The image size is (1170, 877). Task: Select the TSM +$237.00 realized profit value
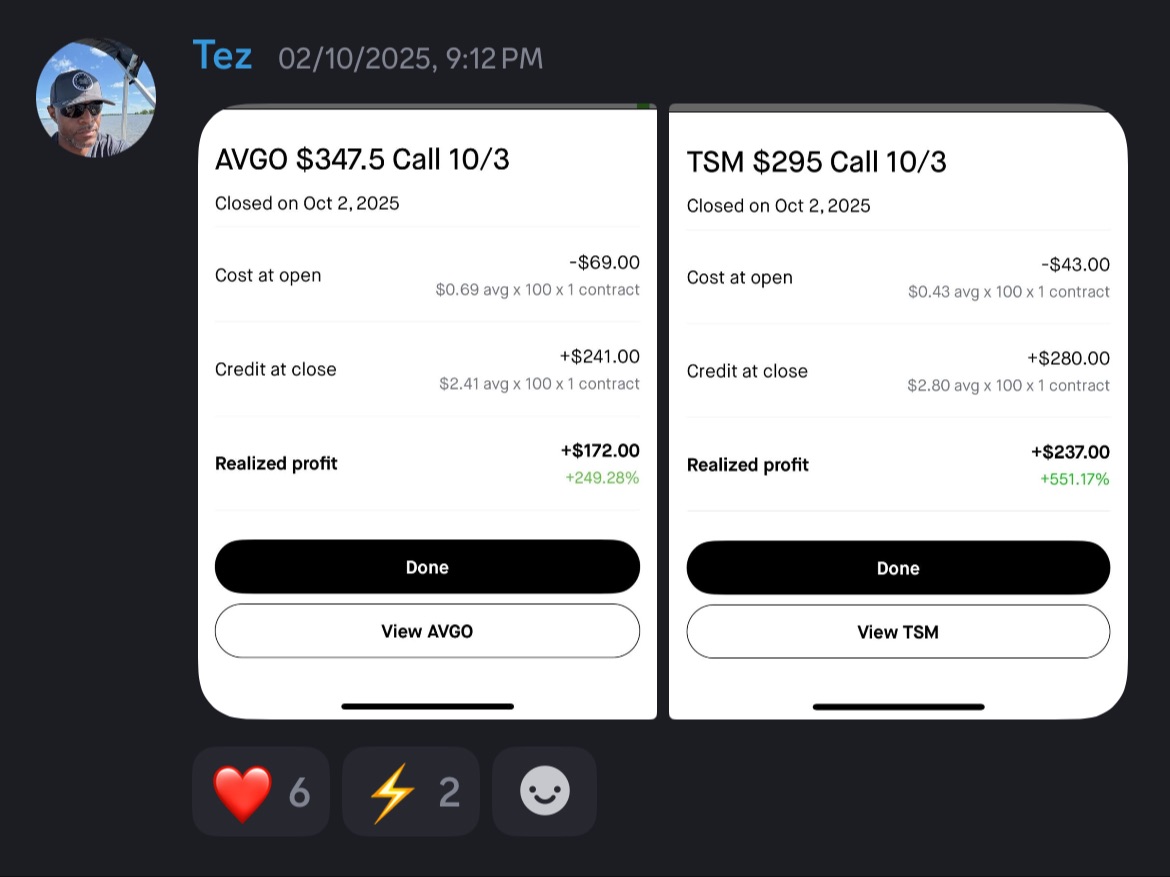pos(1070,452)
